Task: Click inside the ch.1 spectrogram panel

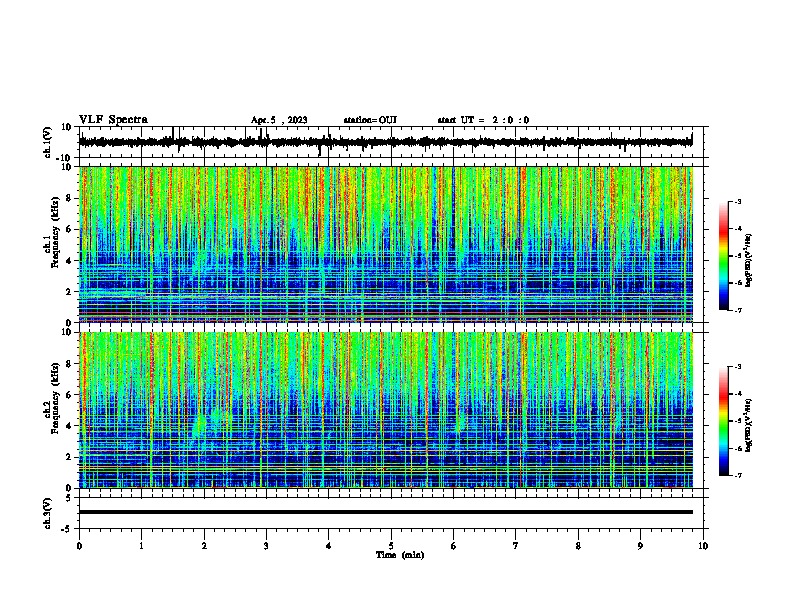Action: click(x=386, y=244)
